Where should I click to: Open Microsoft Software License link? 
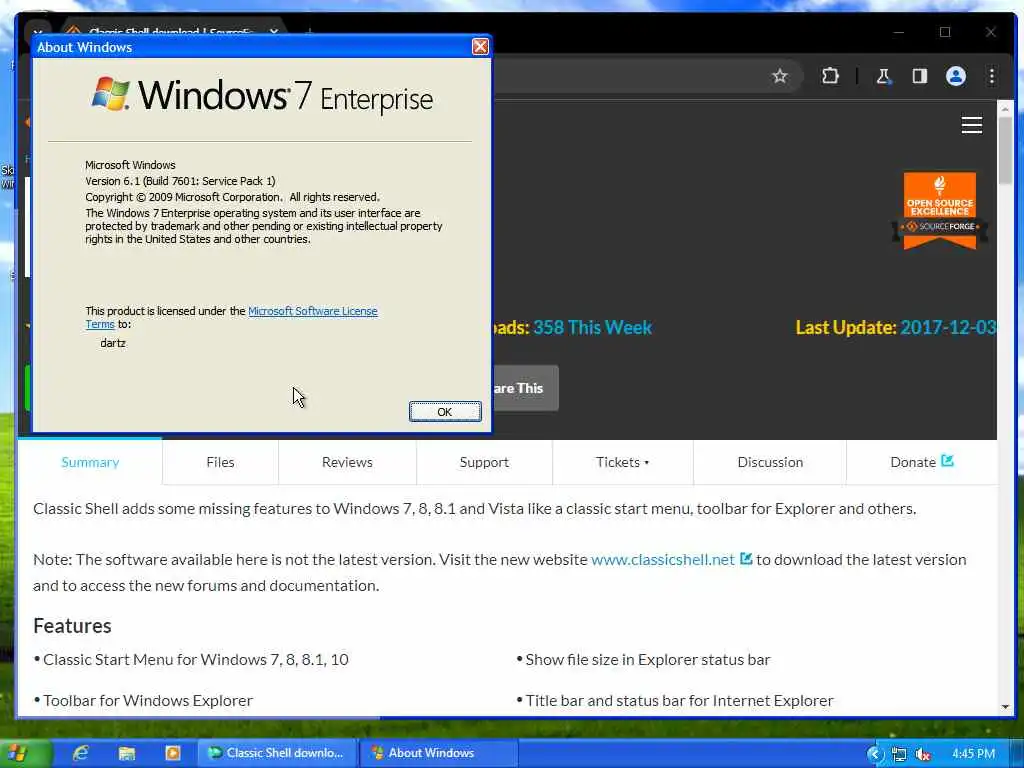[313, 311]
